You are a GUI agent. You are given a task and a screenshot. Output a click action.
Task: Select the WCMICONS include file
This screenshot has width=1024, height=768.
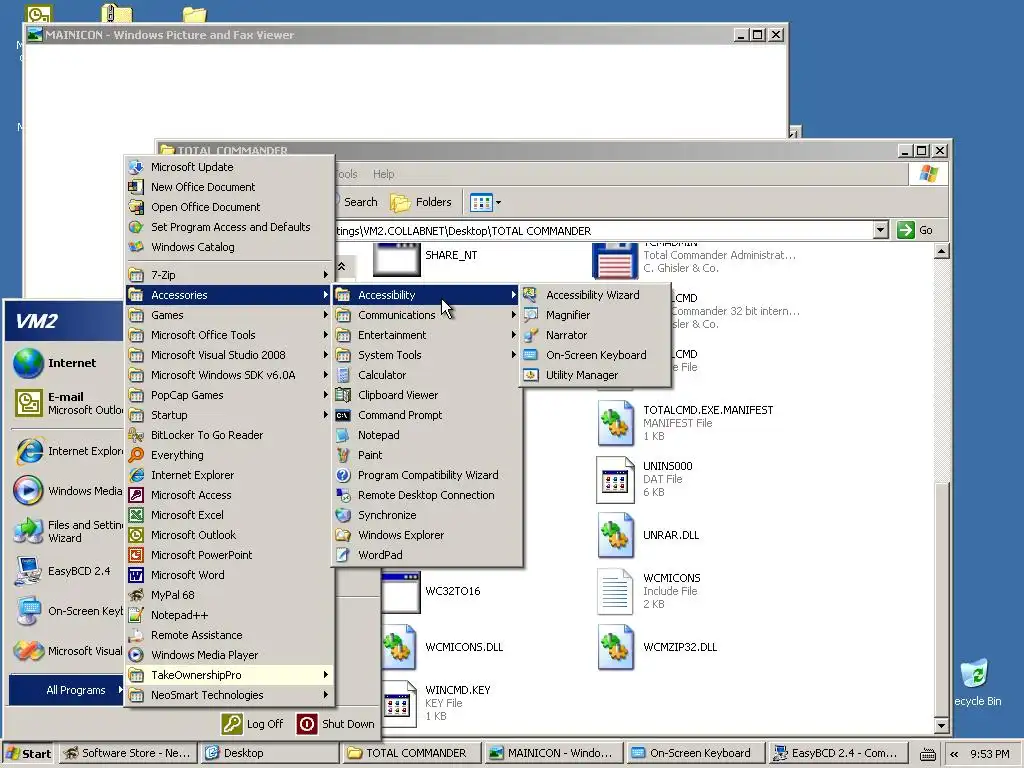point(648,591)
